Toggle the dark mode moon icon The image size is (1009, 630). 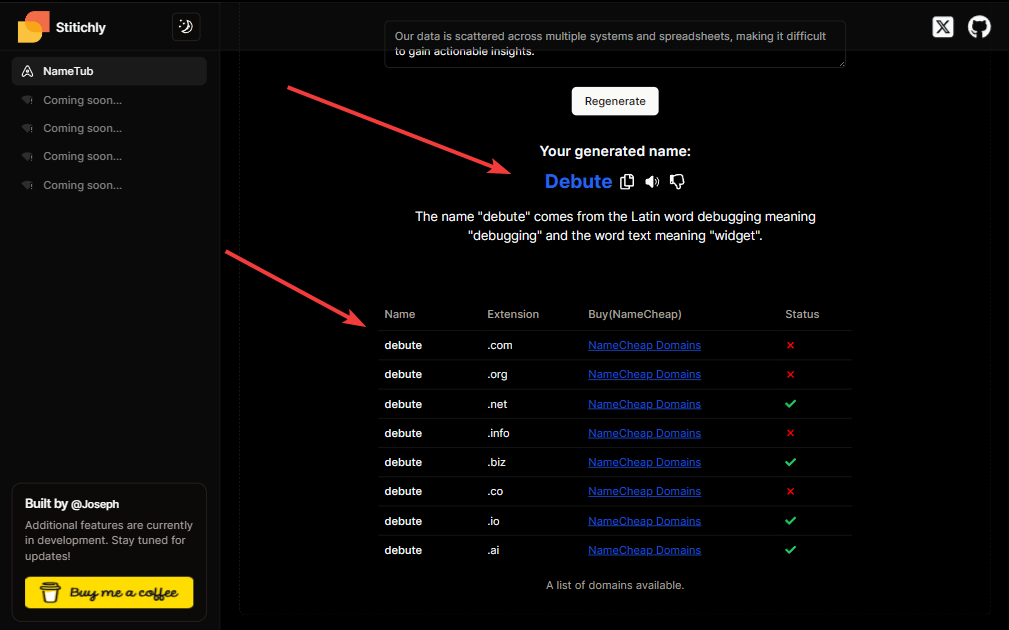click(x=186, y=27)
